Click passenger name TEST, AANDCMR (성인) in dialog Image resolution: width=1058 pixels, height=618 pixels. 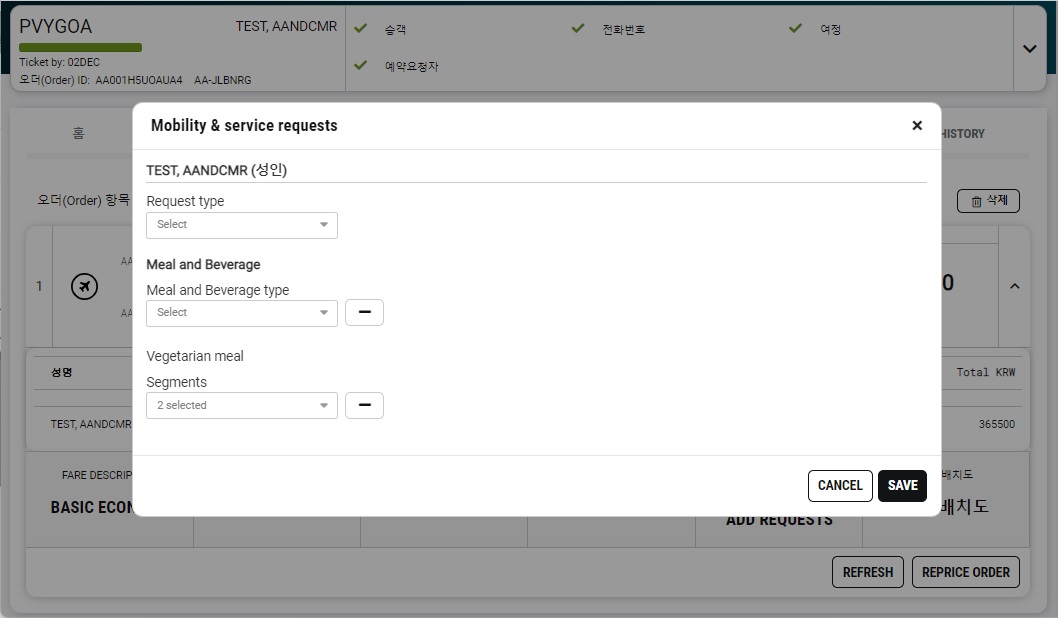click(x=217, y=170)
